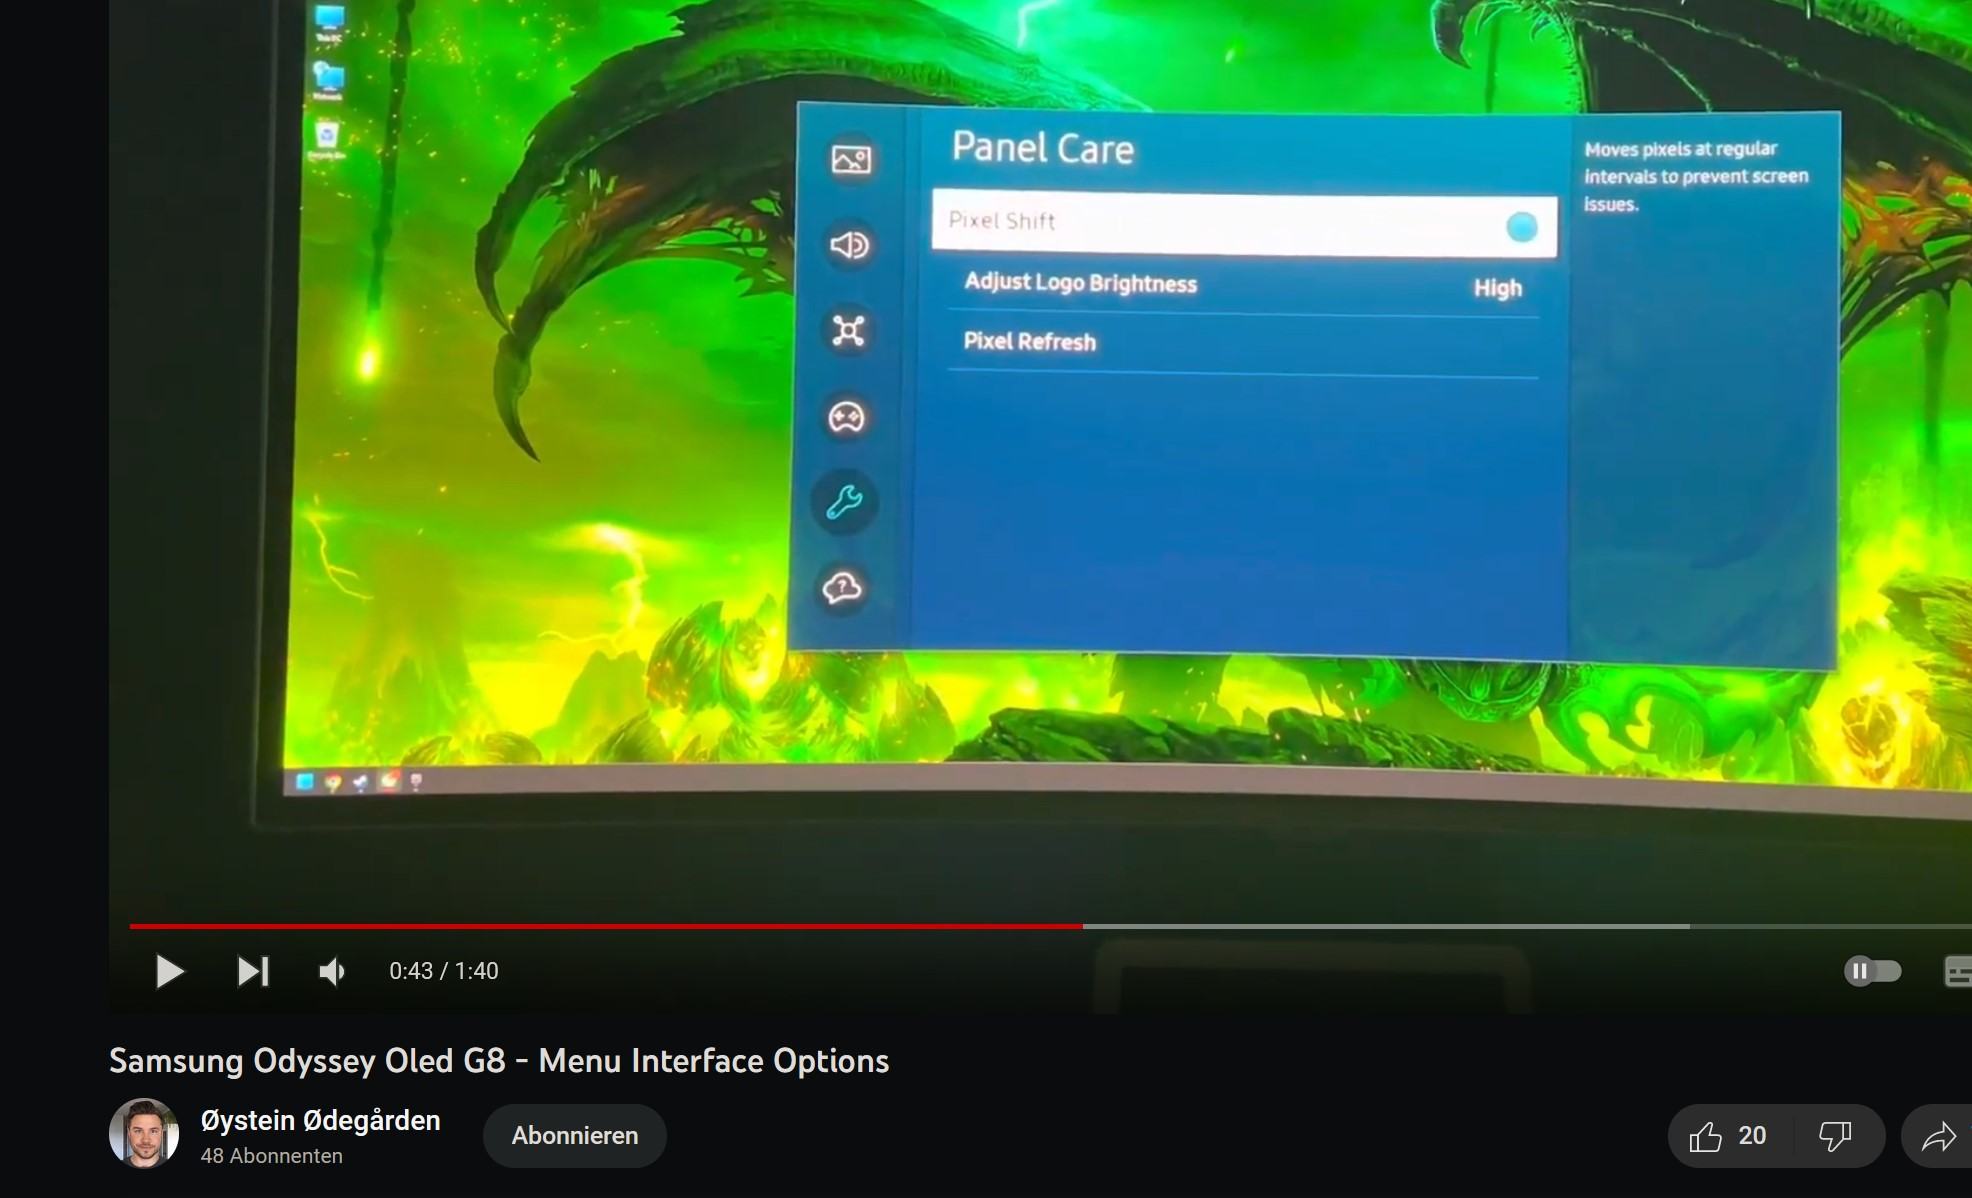This screenshot has height=1198, width=1972.
Task: Click the Pixel Shift description text
Action: click(x=1696, y=176)
